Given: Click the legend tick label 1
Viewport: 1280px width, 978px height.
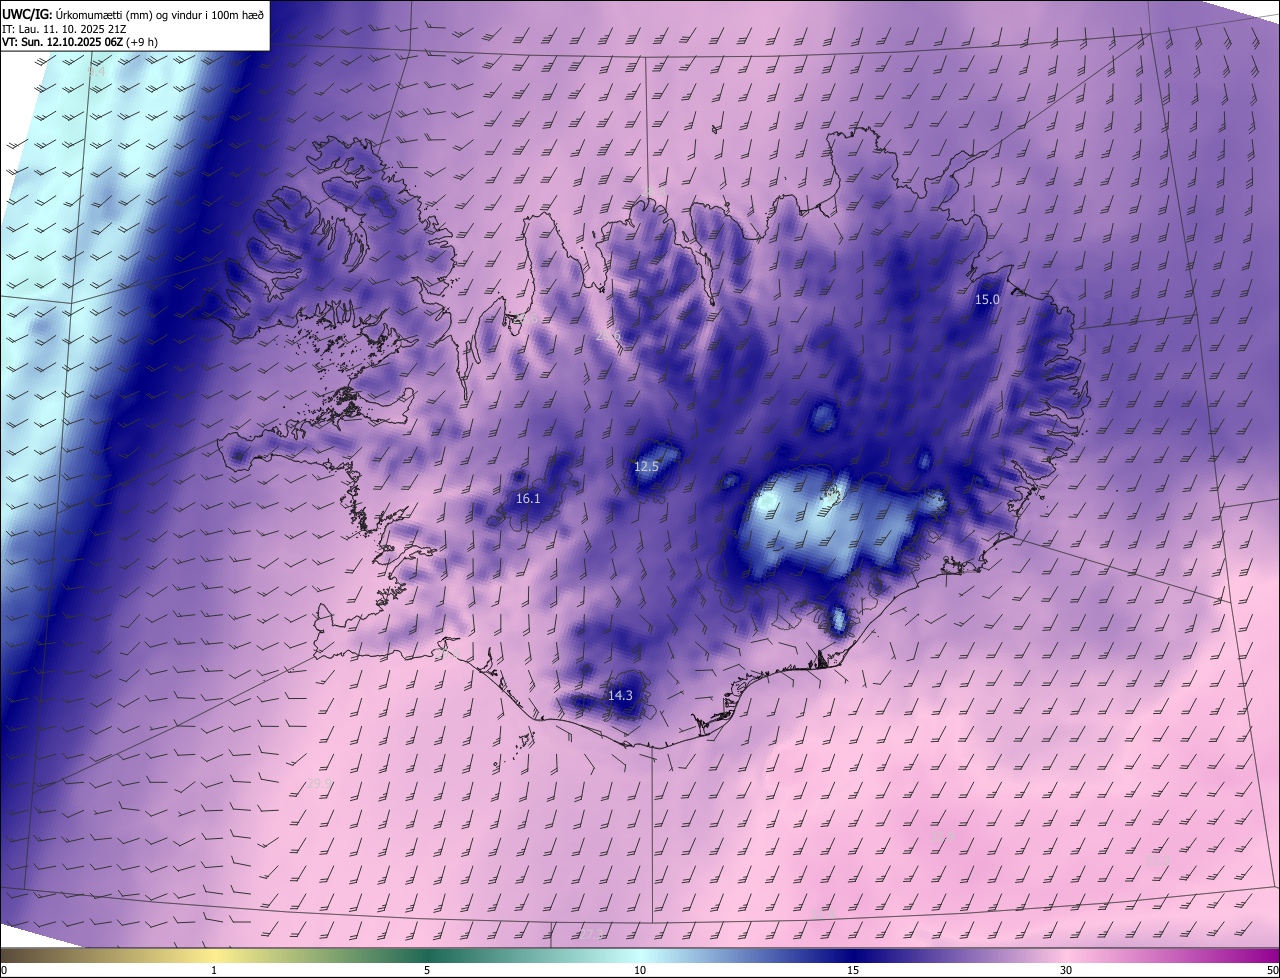Looking at the screenshot, I should [x=214, y=970].
